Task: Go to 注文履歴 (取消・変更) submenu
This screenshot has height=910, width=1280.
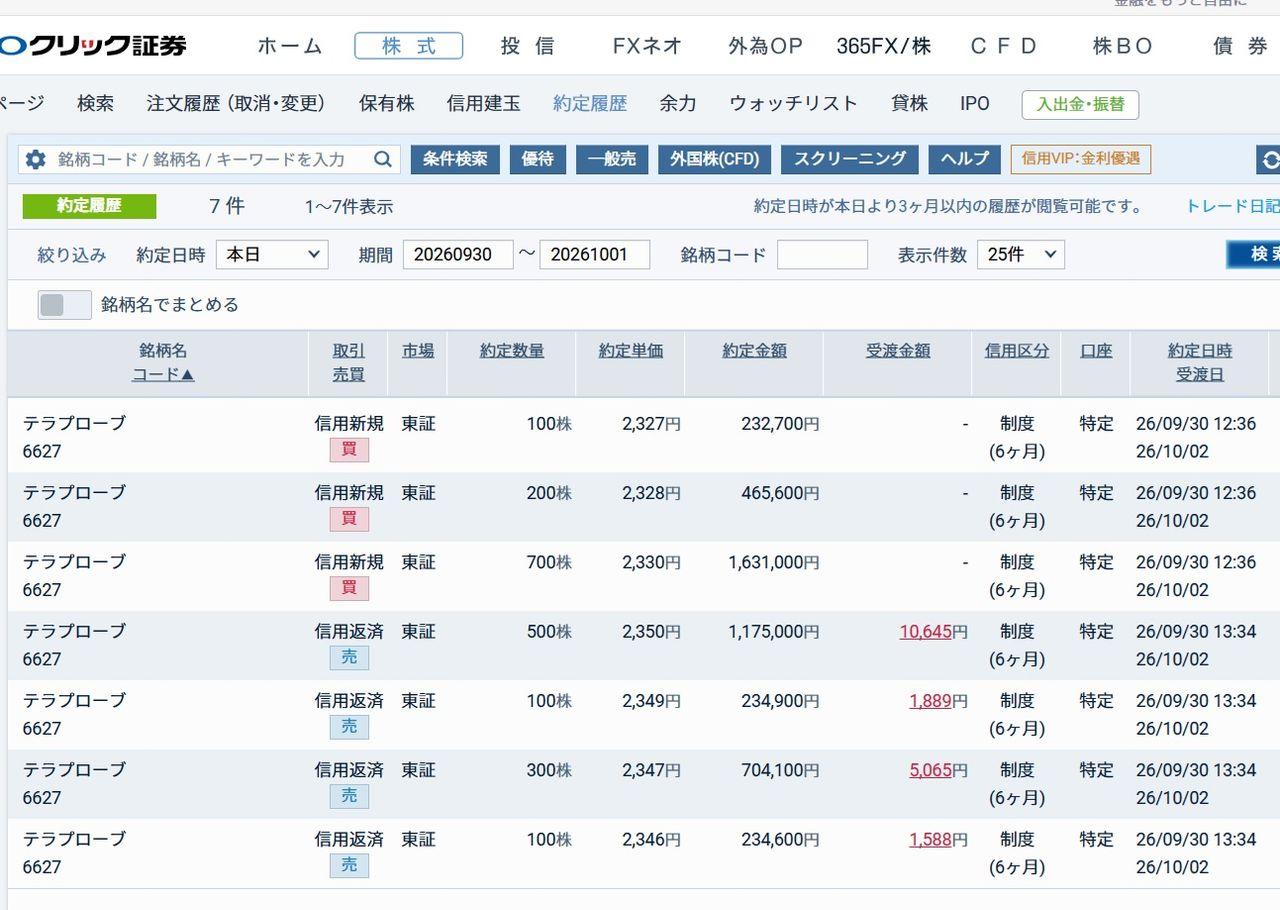Action: tap(236, 103)
